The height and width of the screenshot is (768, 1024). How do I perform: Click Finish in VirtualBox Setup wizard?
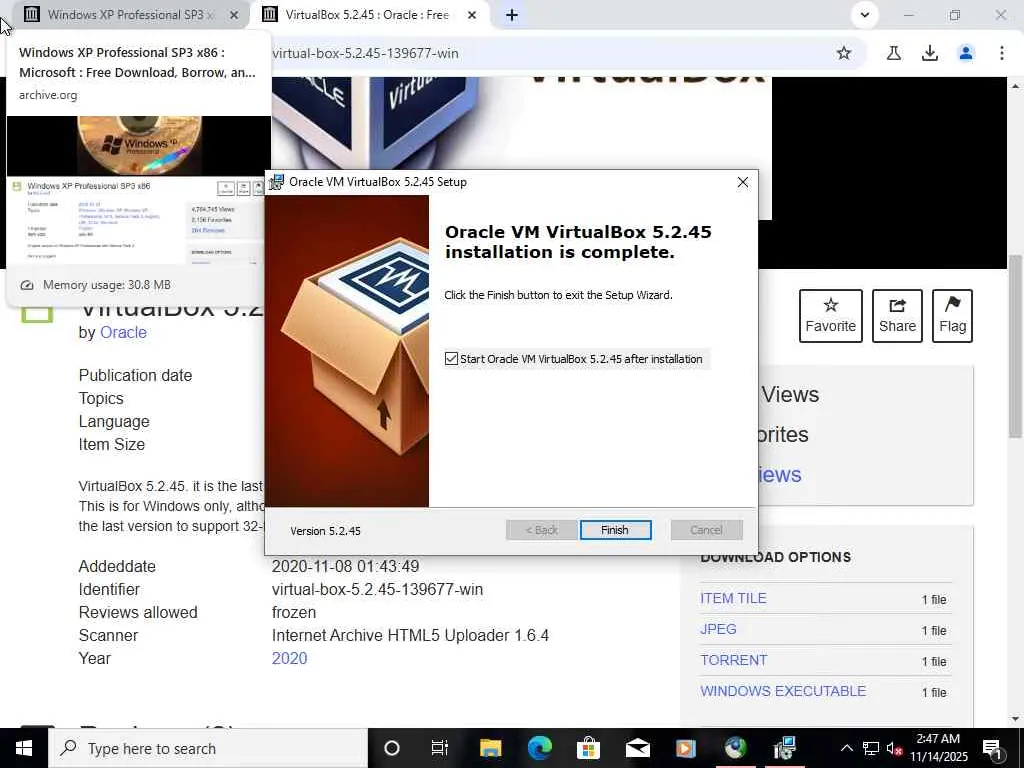pyautogui.click(x=615, y=530)
